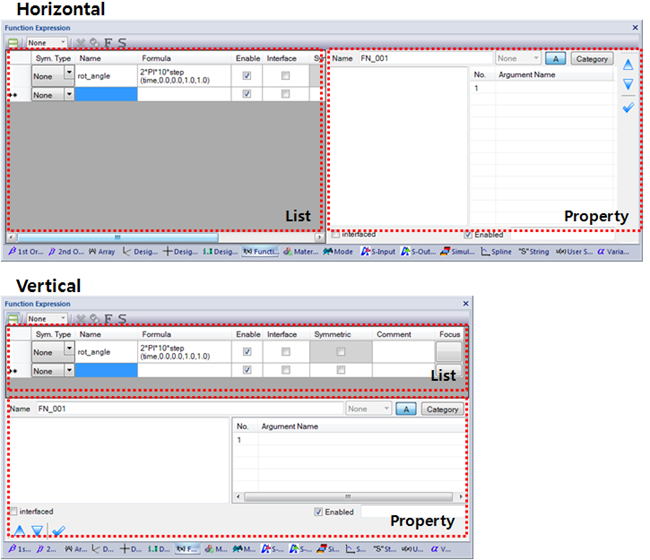Click Focus button for rot_angle, Vertical list
650x560 pixels.
(x=448, y=352)
